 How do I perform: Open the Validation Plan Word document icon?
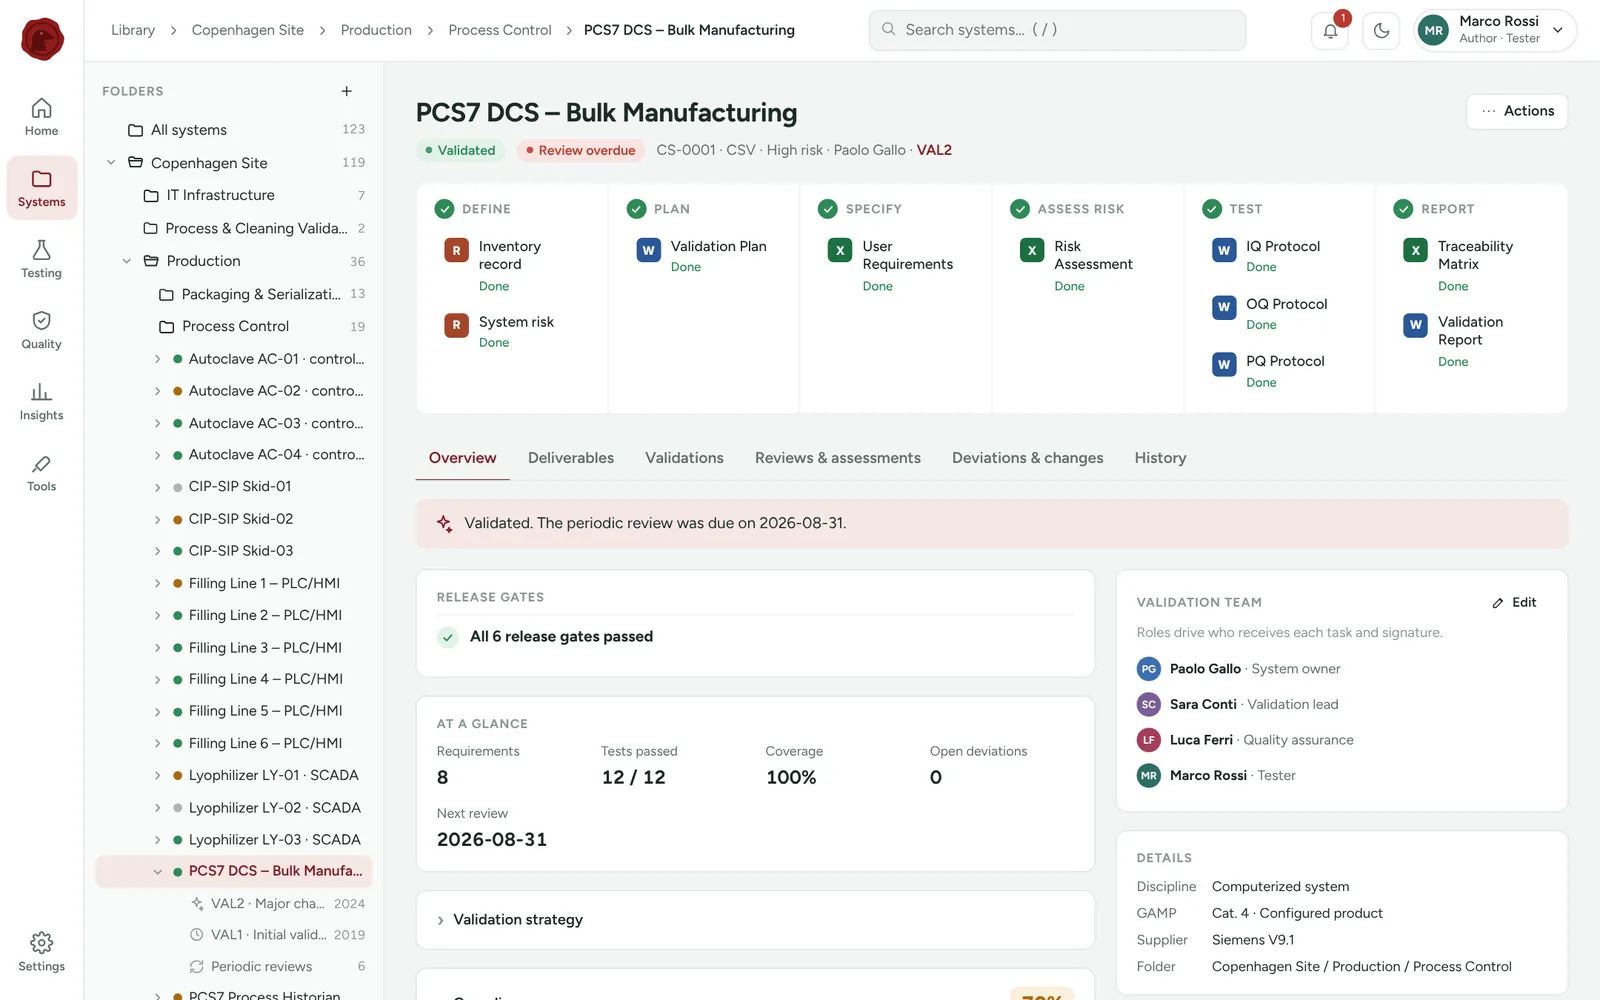648,250
